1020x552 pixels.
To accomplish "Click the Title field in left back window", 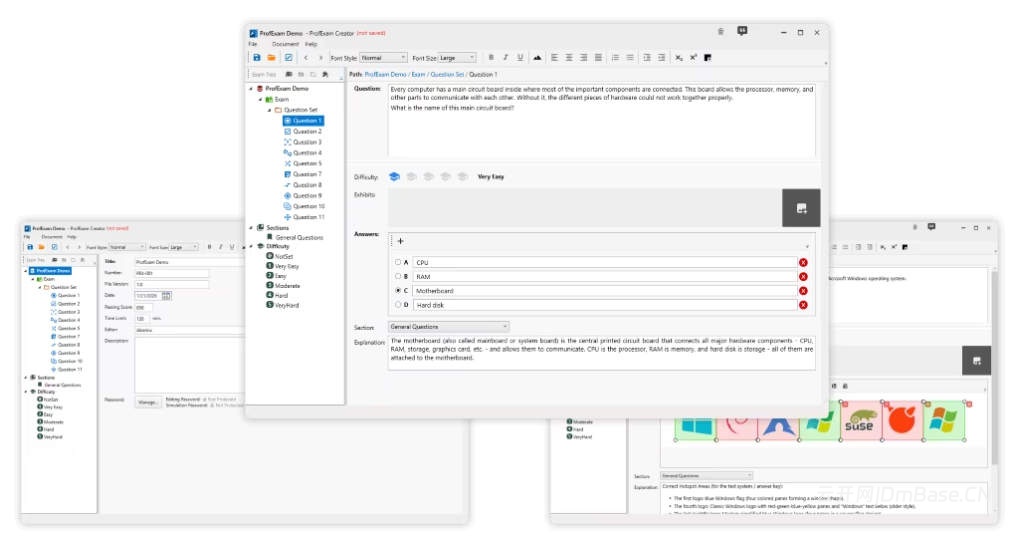I will (x=189, y=262).
